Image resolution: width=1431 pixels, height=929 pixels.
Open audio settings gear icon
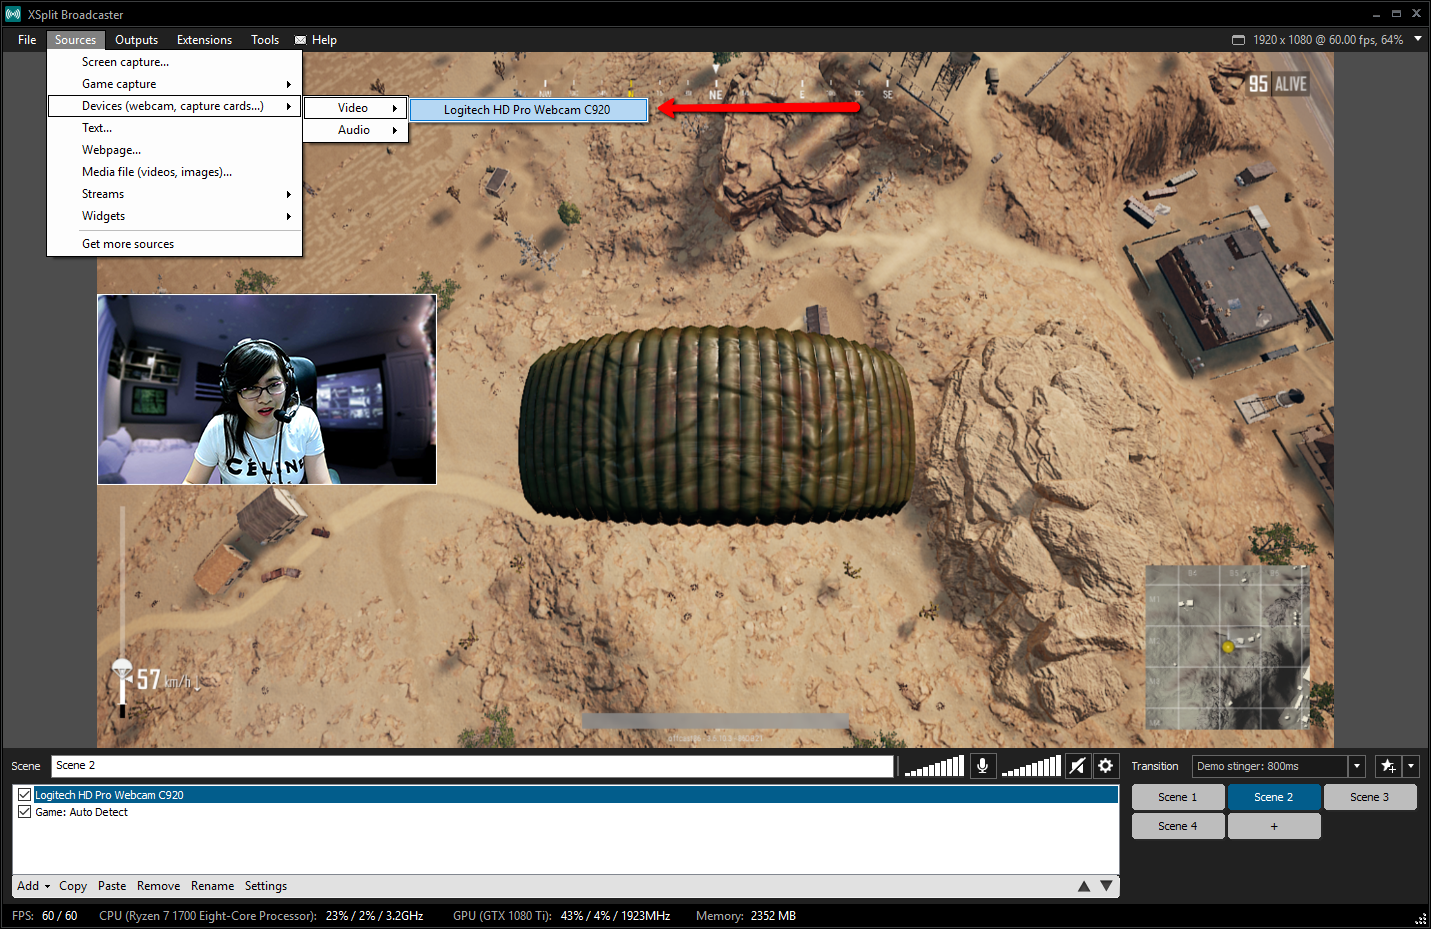coord(1105,766)
